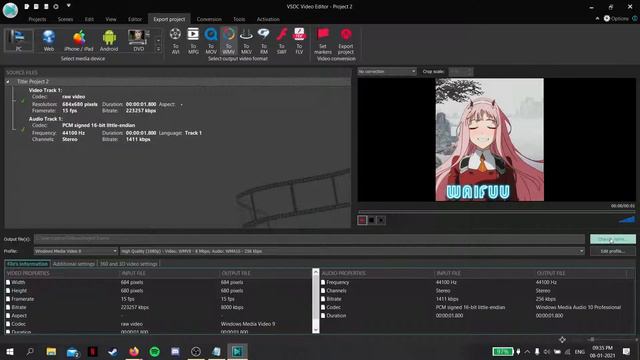
Task: Select the File's information tab
Action: point(27,264)
